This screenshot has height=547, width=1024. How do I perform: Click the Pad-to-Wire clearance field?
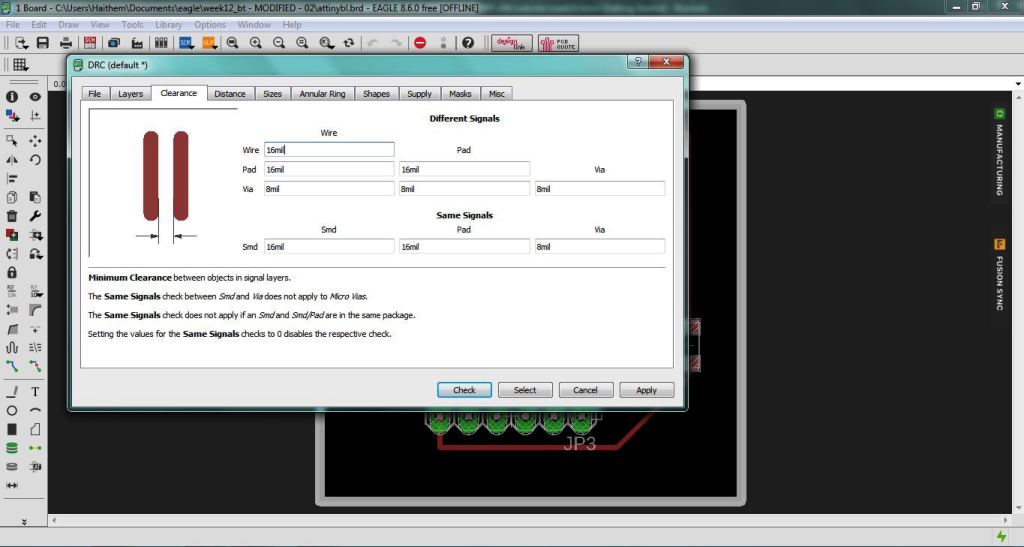[329, 169]
